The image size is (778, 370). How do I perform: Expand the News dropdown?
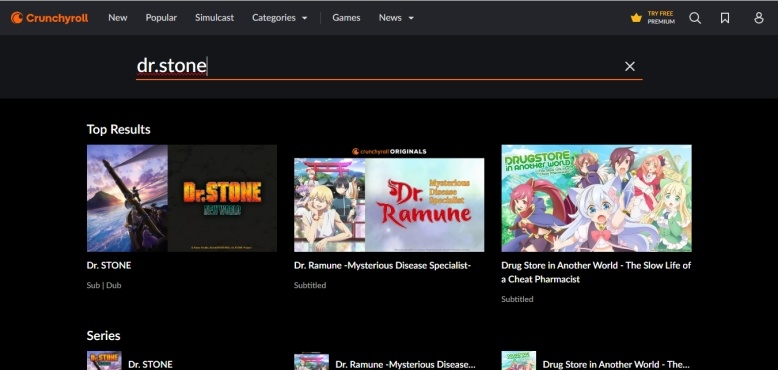coord(396,17)
